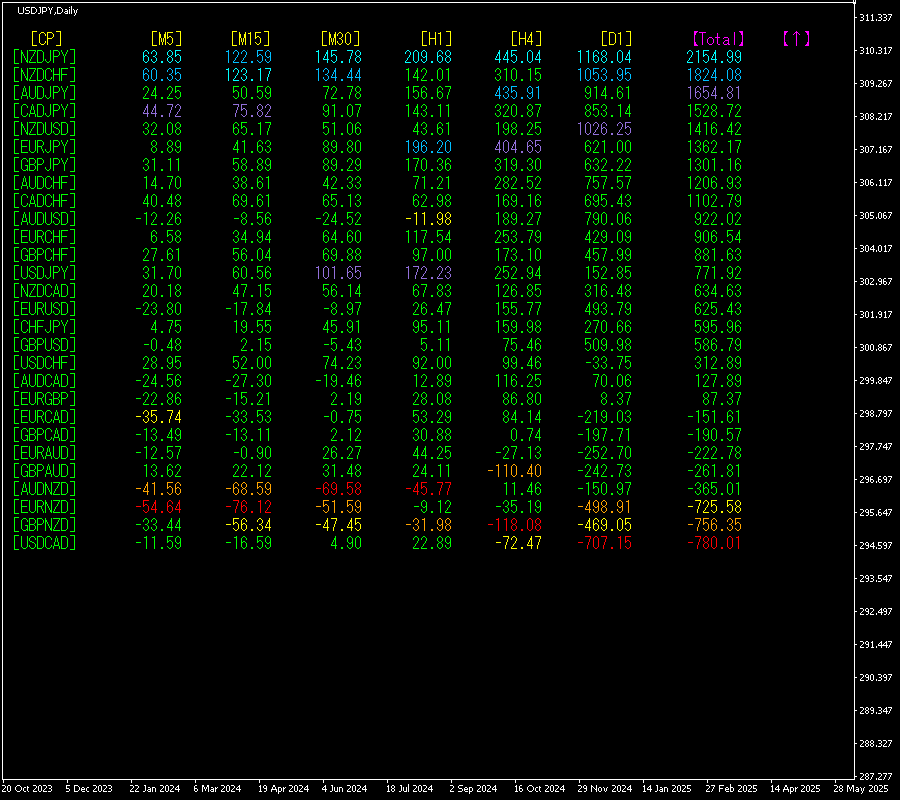Screen dimensions: 900x800
Task: Click AUDJPY total value 1654.81
Action: [x=714, y=93]
